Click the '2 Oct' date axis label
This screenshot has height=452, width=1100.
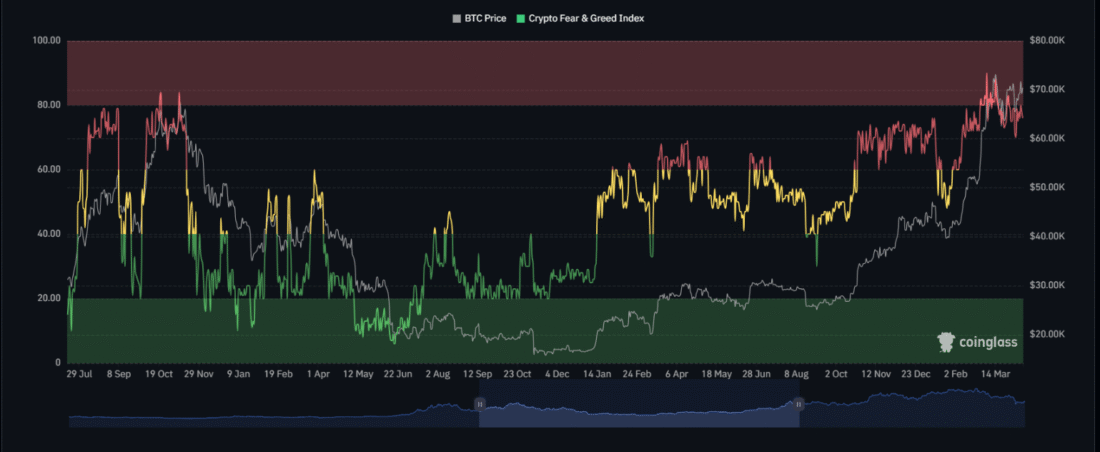(x=837, y=374)
